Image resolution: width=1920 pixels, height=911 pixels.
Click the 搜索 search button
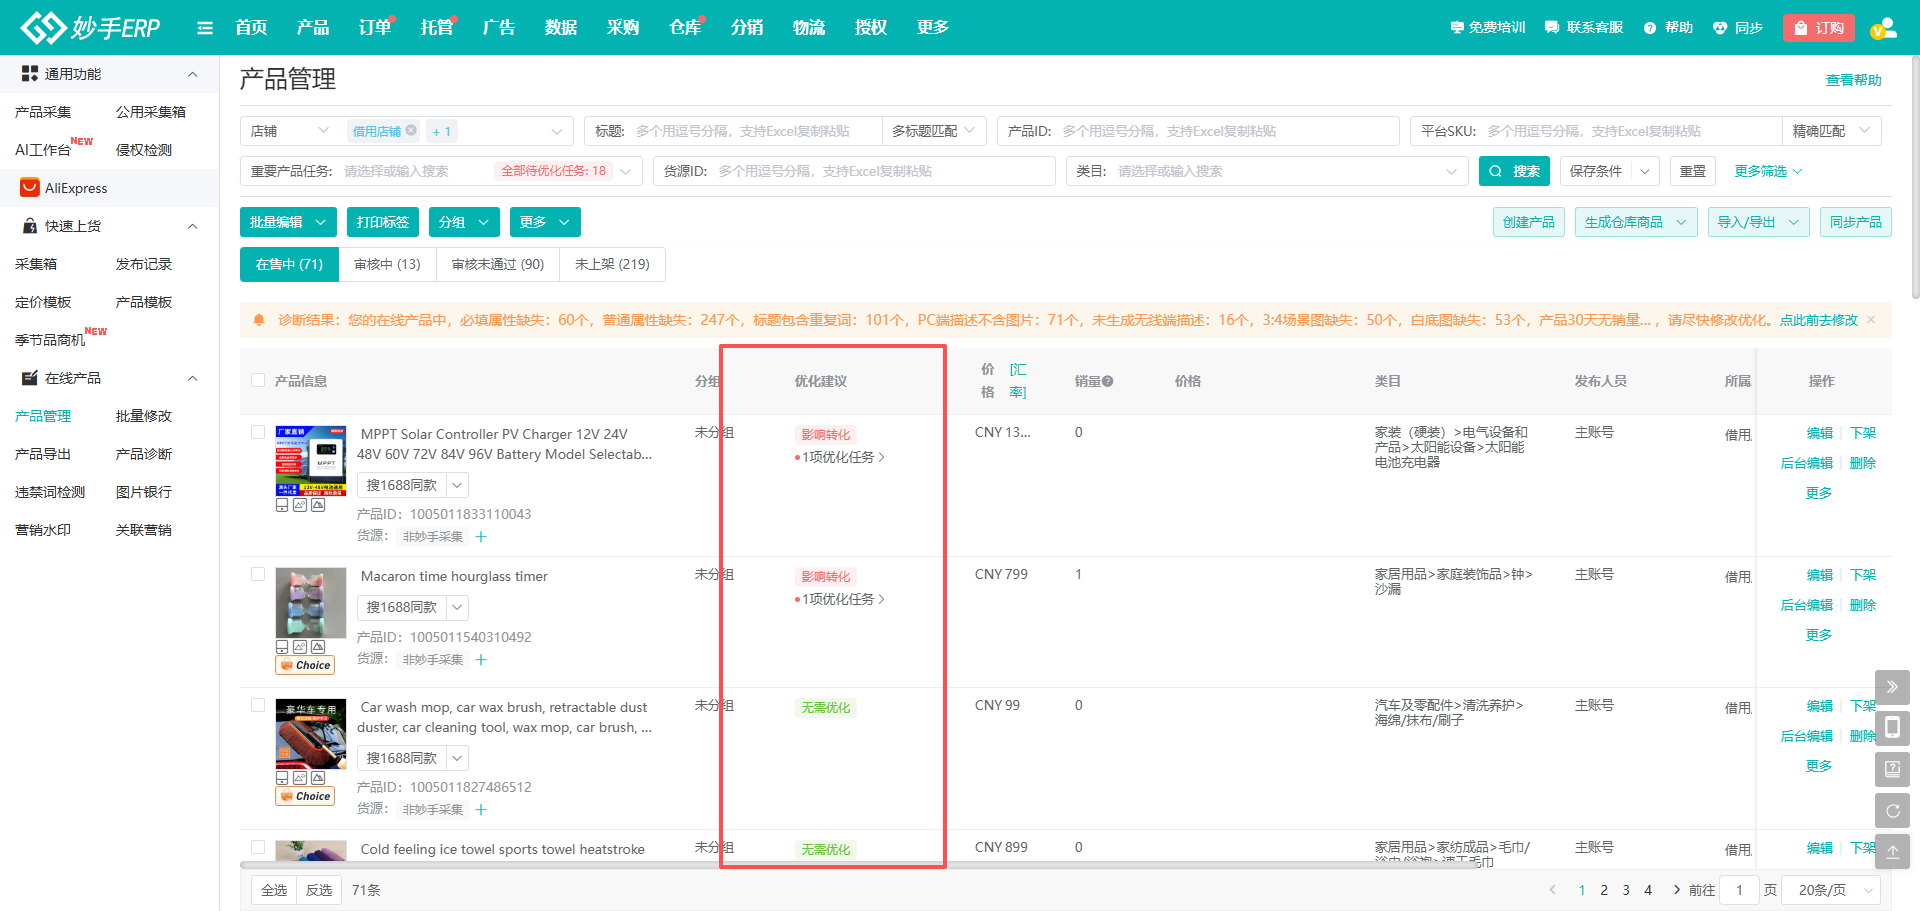coord(1514,171)
